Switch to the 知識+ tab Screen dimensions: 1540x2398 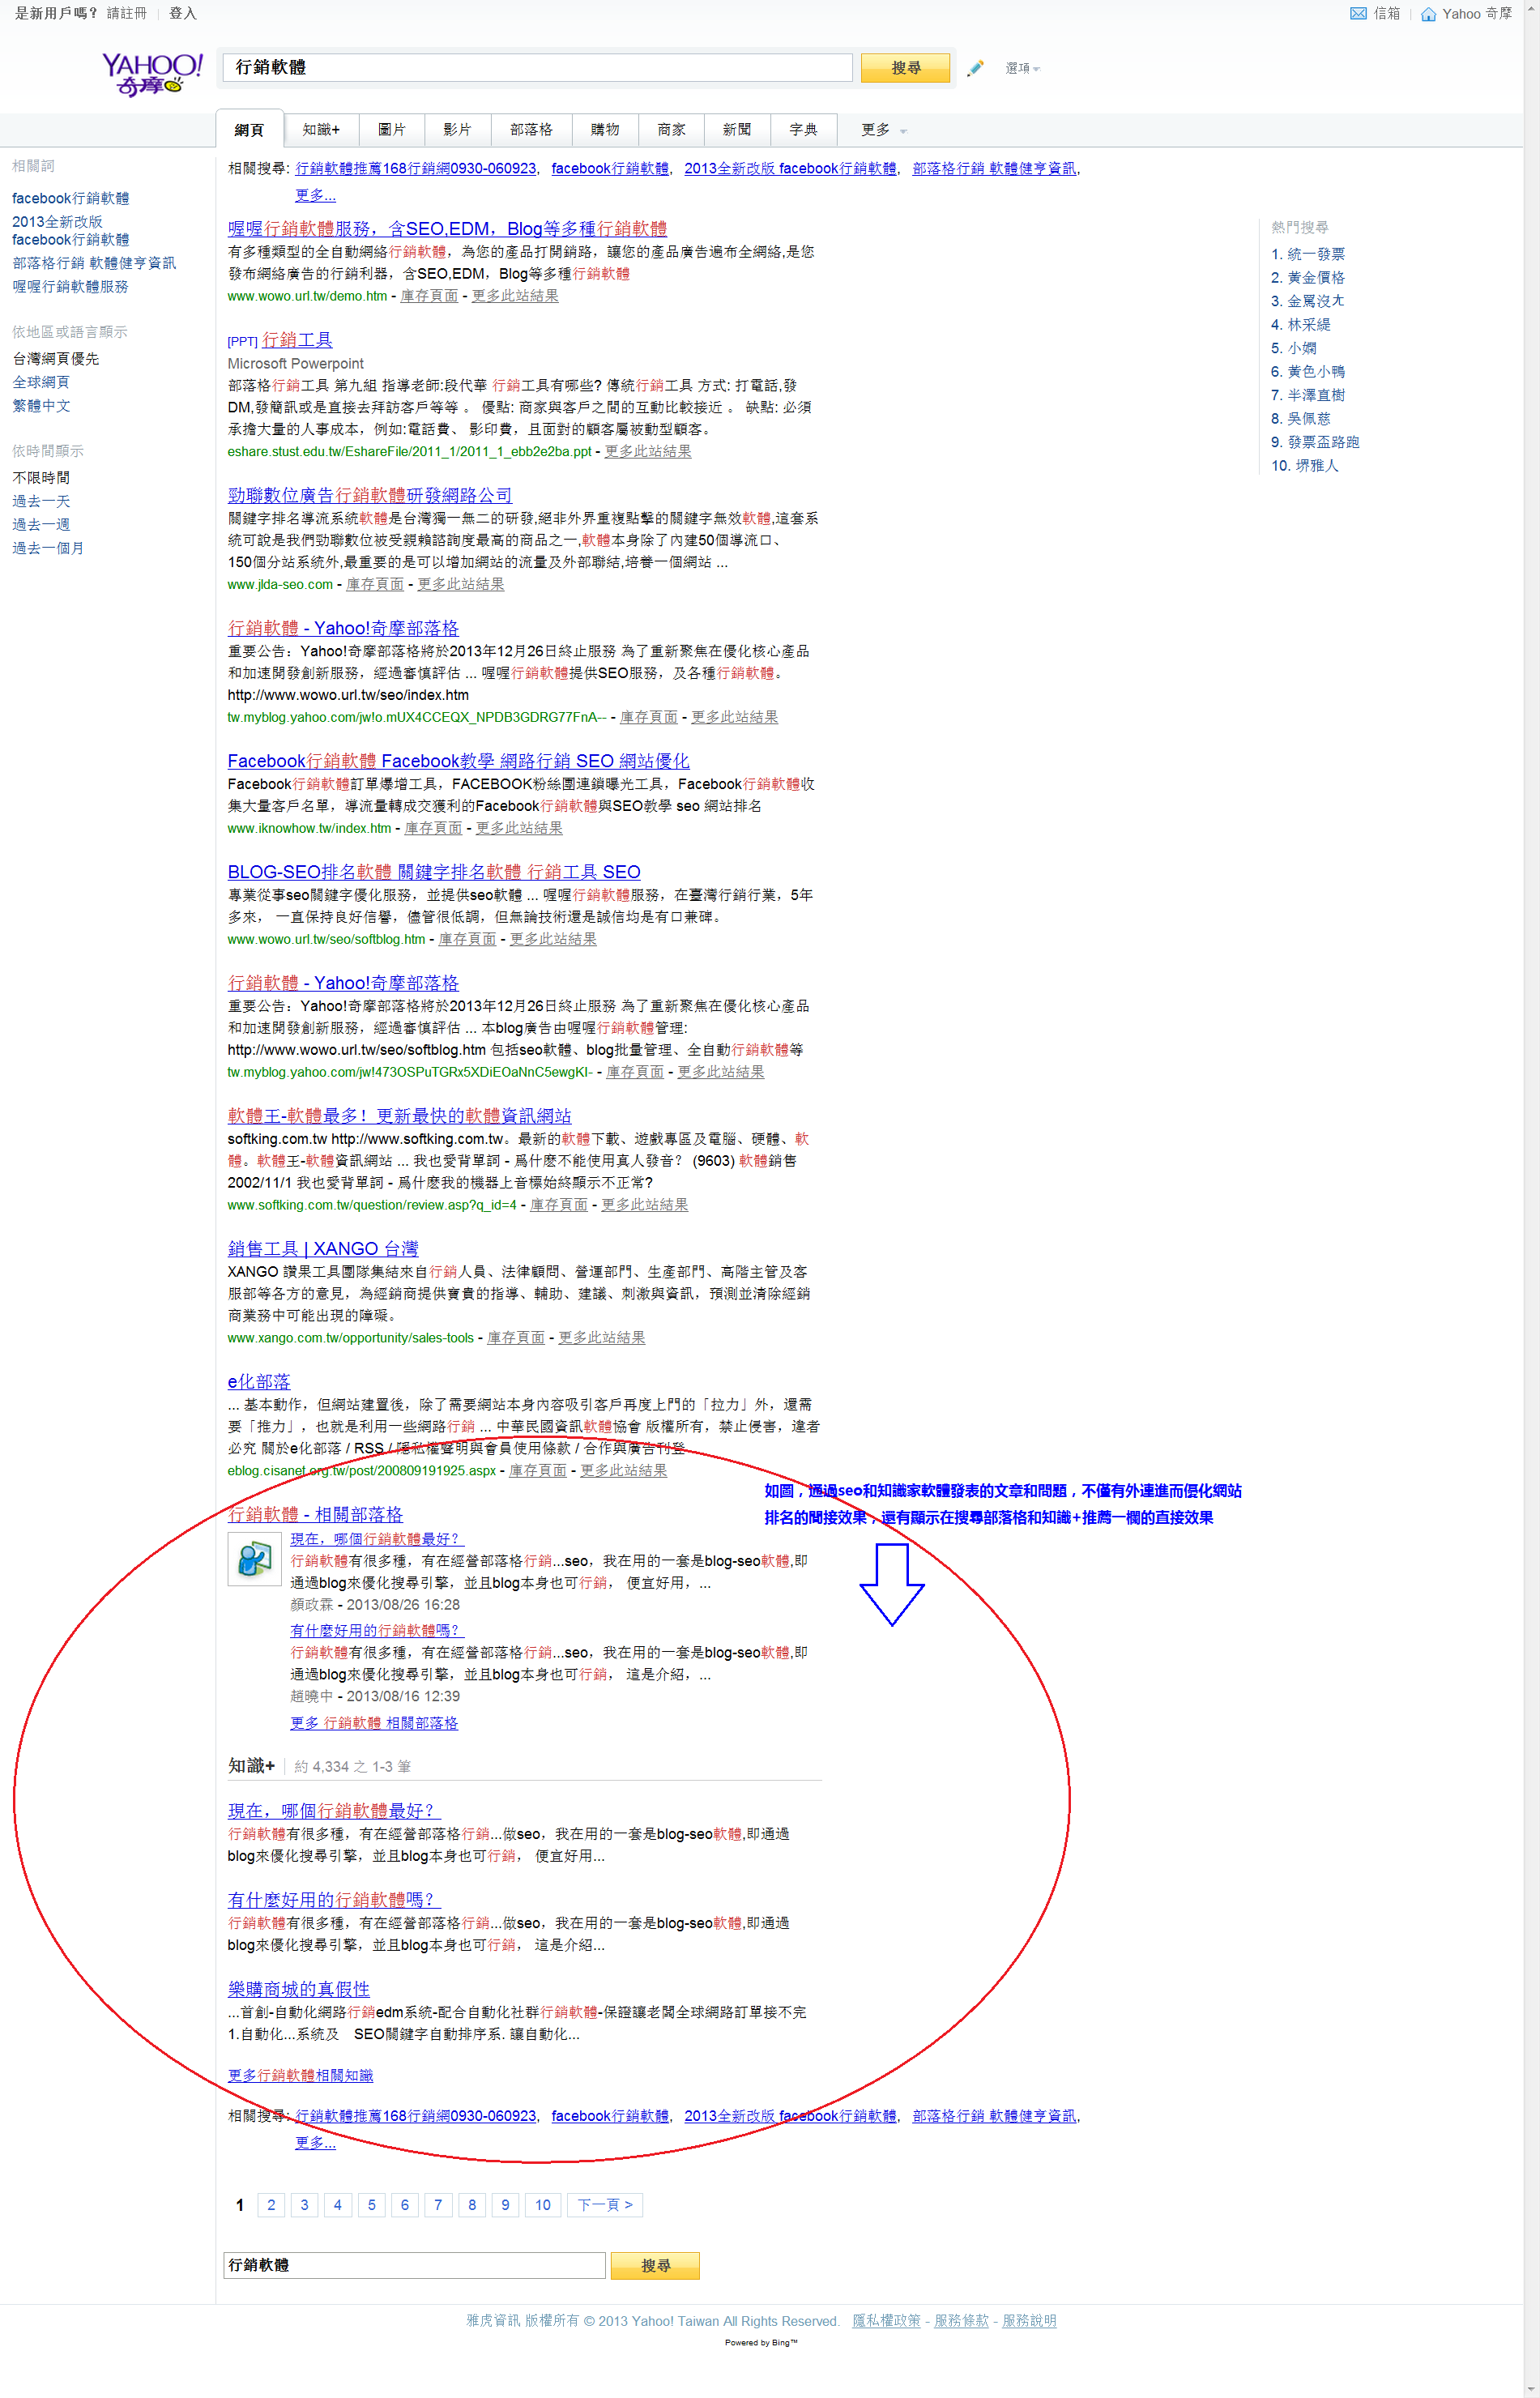[x=321, y=130]
